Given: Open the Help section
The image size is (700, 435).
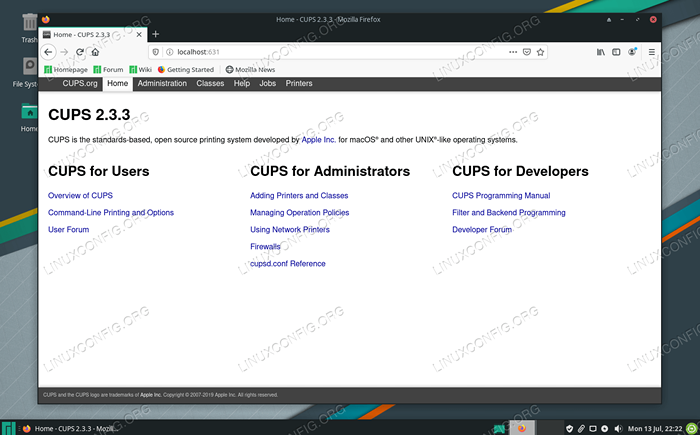Looking at the screenshot, I should click(x=242, y=84).
